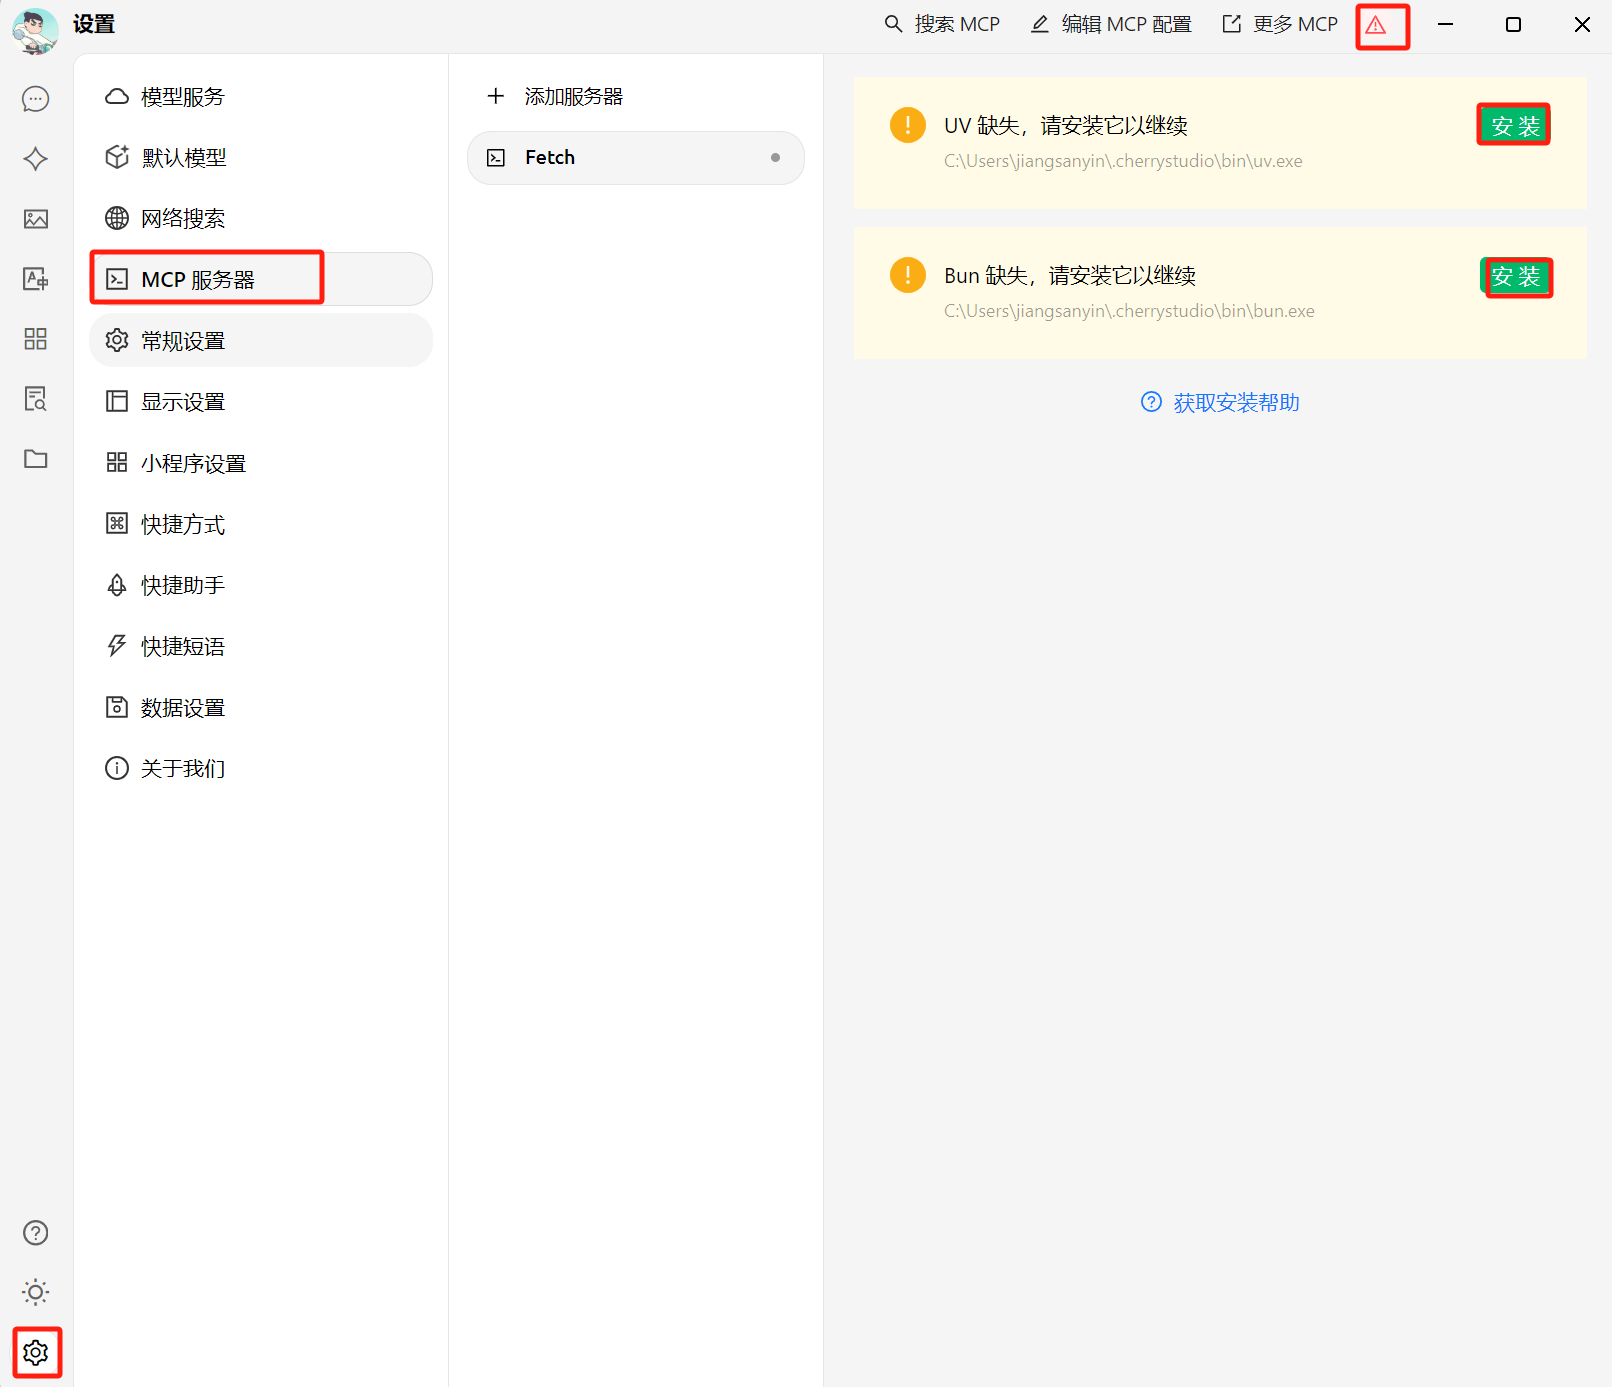Image resolution: width=1612 pixels, height=1387 pixels.
Task: Open the settings gear in the sidebar
Action: point(36,1353)
